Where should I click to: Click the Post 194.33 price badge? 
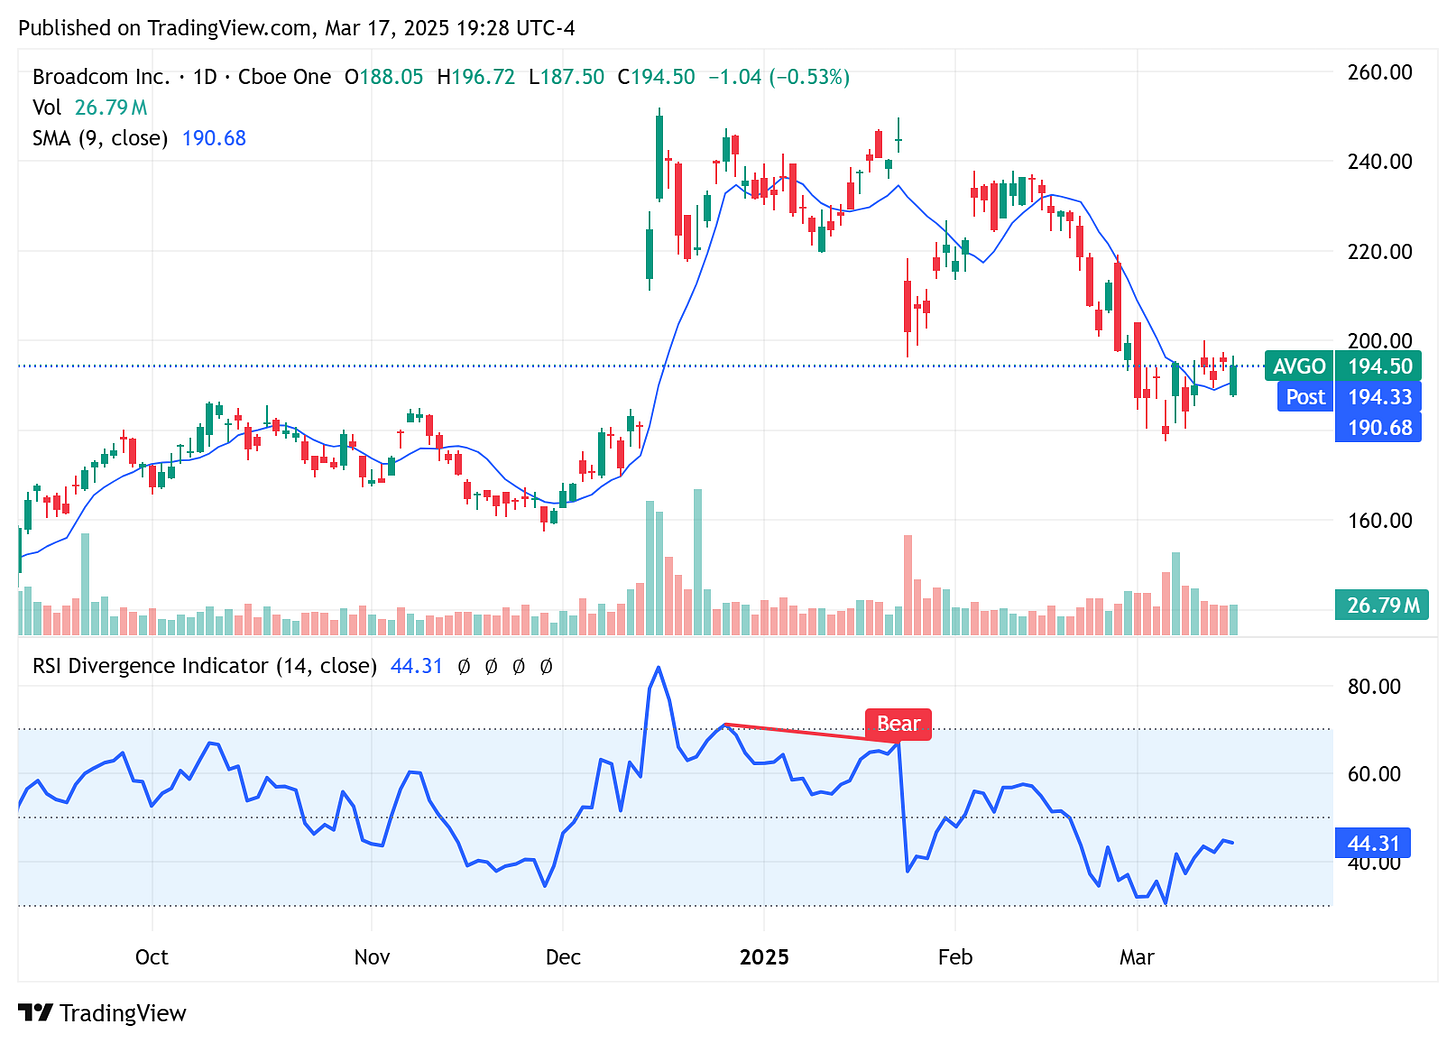pos(1344,397)
